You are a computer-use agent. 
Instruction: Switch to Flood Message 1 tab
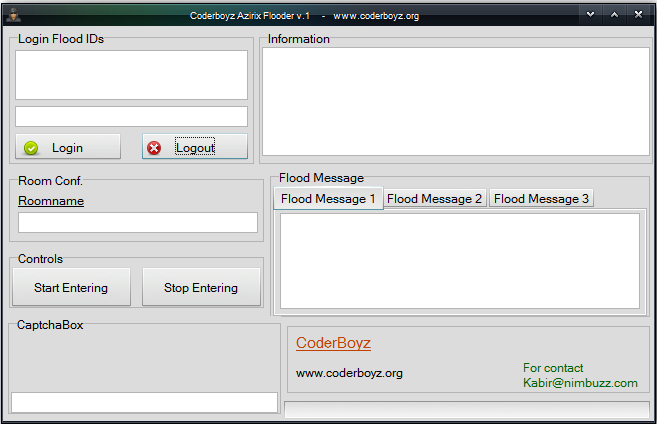pyautogui.click(x=328, y=199)
